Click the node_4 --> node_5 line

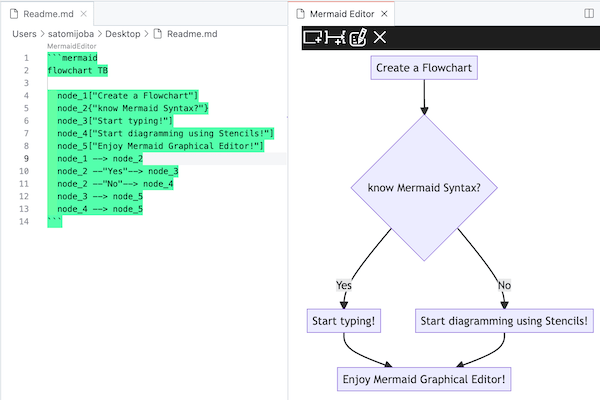tap(100, 209)
